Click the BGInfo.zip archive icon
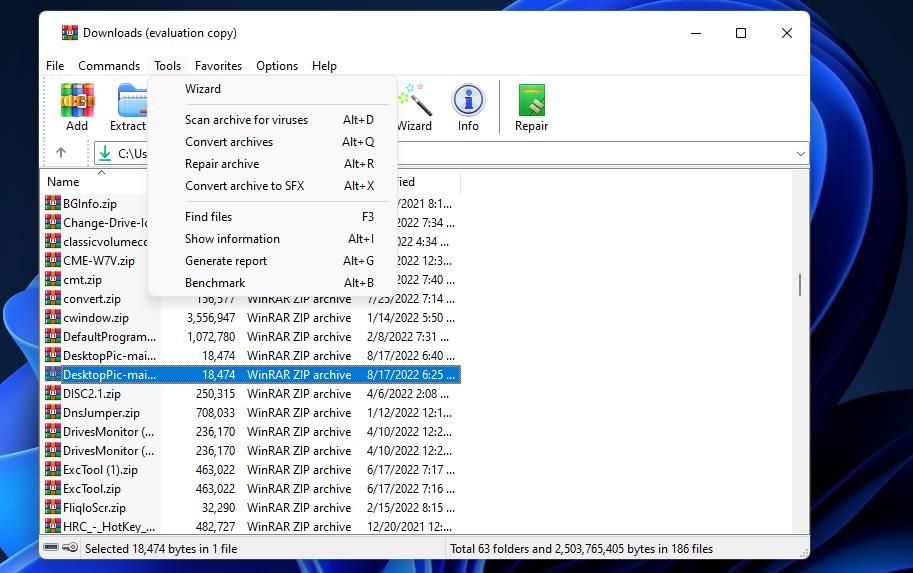Viewport: 913px width, 573px height. pyautogui.click(x=53, y=203)
